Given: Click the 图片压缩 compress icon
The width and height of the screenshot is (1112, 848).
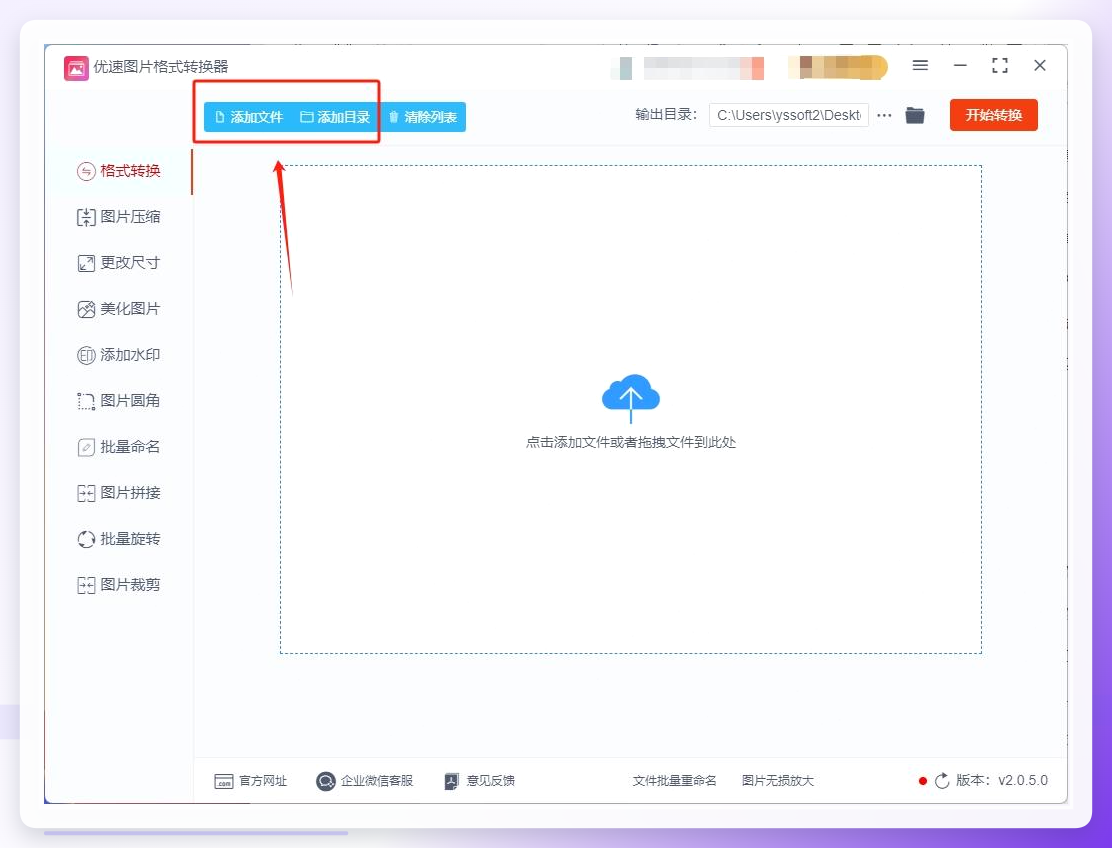Looking at the screenshot, I should click(x=86, y=217).
